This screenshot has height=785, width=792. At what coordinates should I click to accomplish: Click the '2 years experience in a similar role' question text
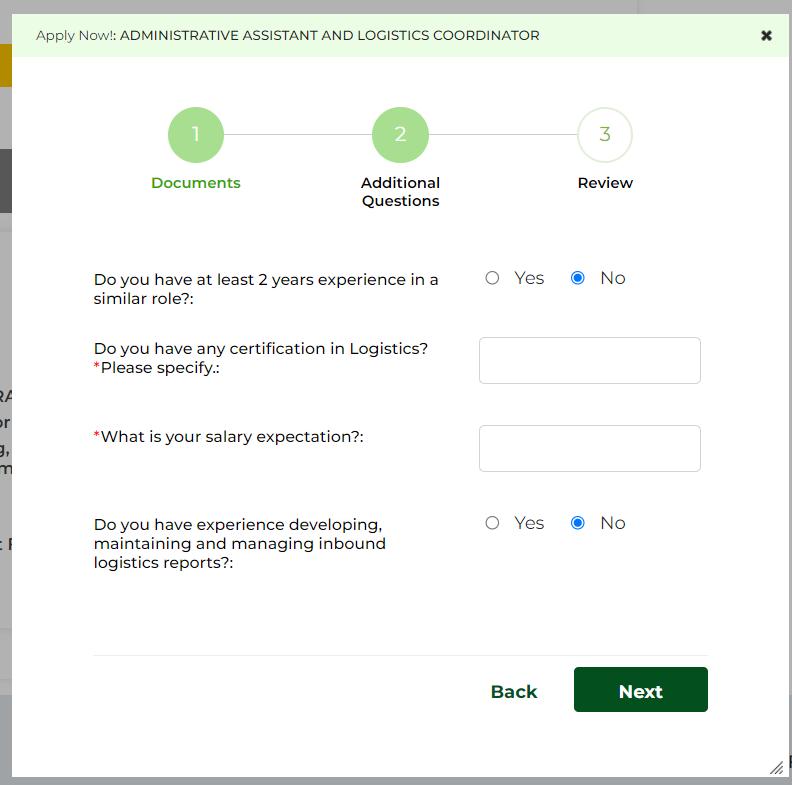(266, 289)
